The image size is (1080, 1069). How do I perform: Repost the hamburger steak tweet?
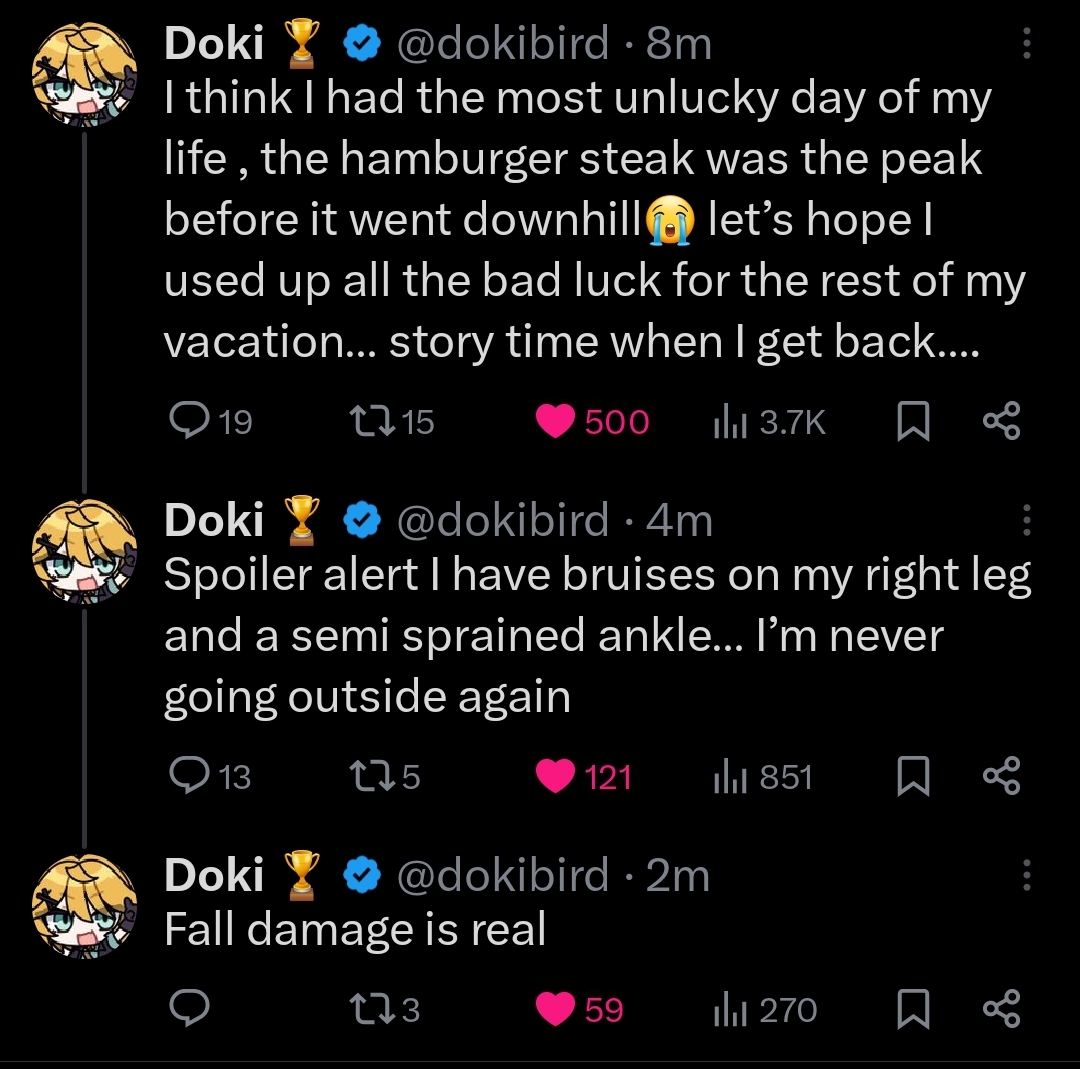[372, 422]
